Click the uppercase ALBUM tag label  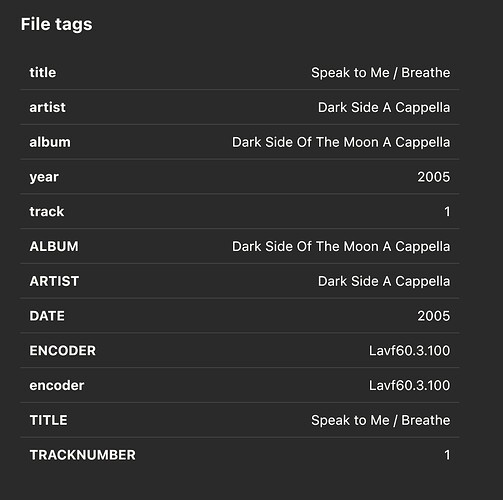[54, 246]
